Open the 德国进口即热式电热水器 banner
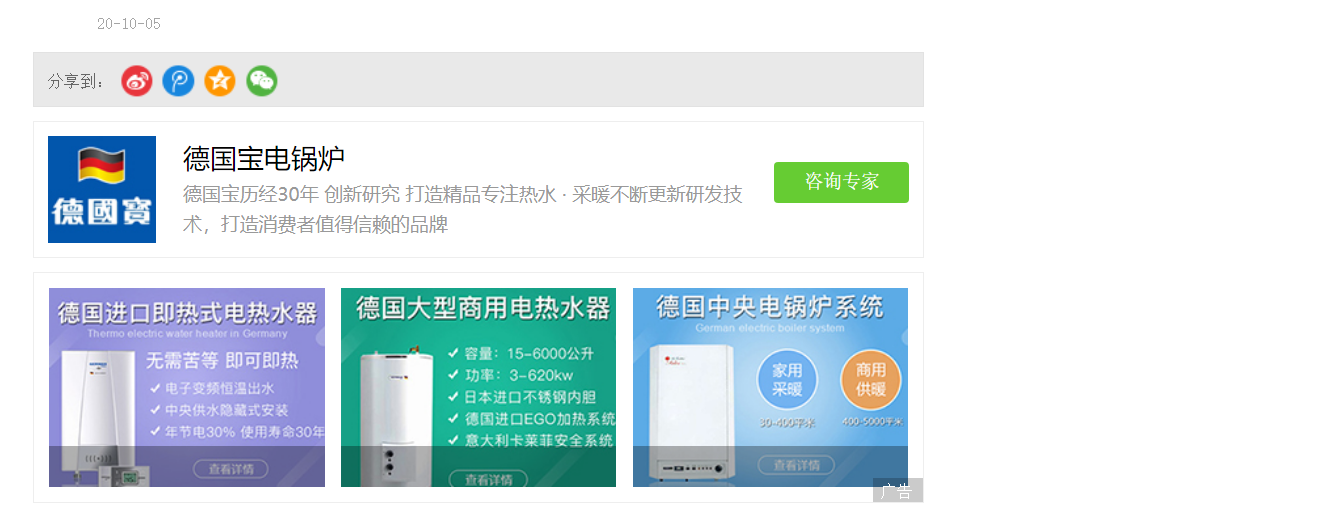The height and width of the screenshot is (515, 1322). point(187,388)
